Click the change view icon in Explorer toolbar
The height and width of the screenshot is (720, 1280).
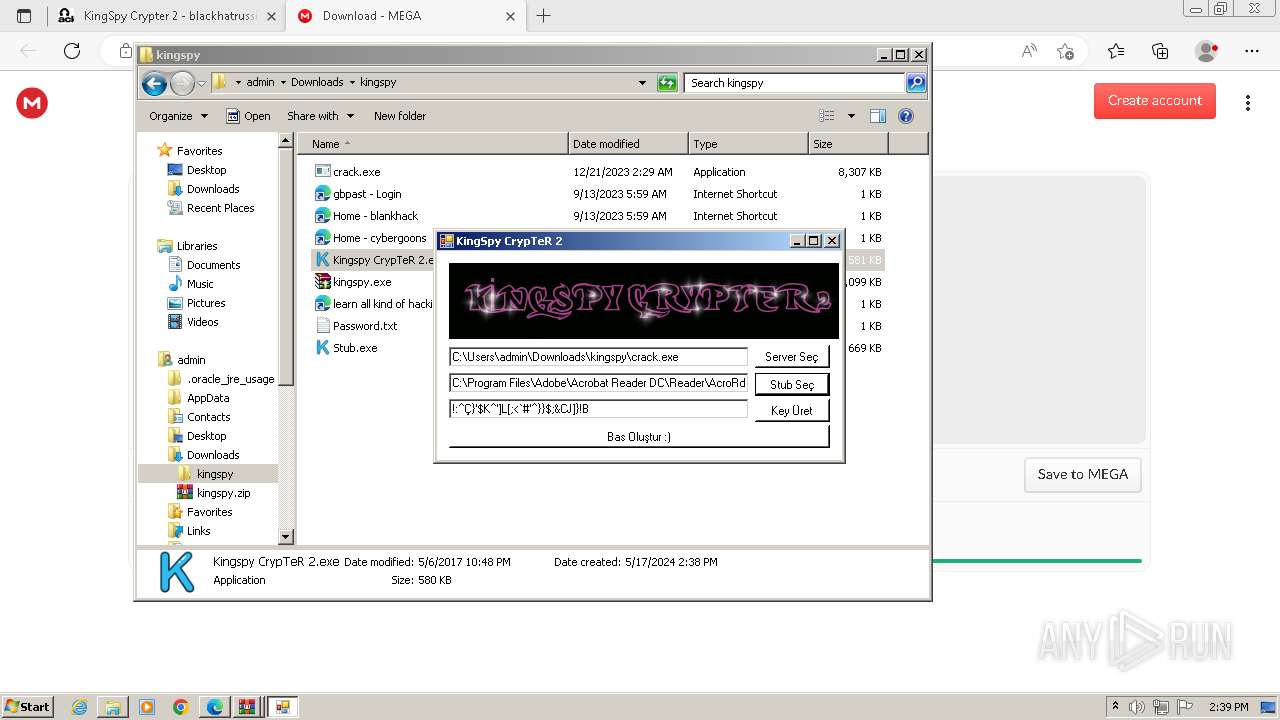coord(827,116)
